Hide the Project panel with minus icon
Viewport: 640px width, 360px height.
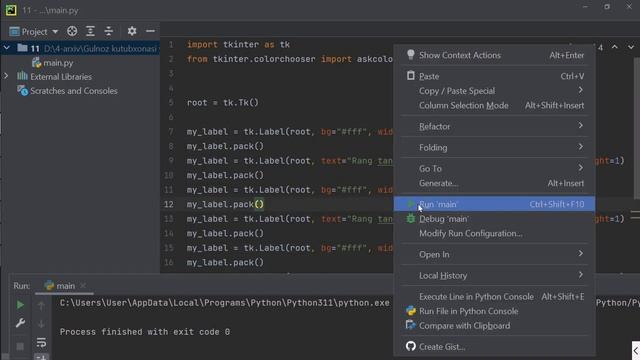click(150, 31)
